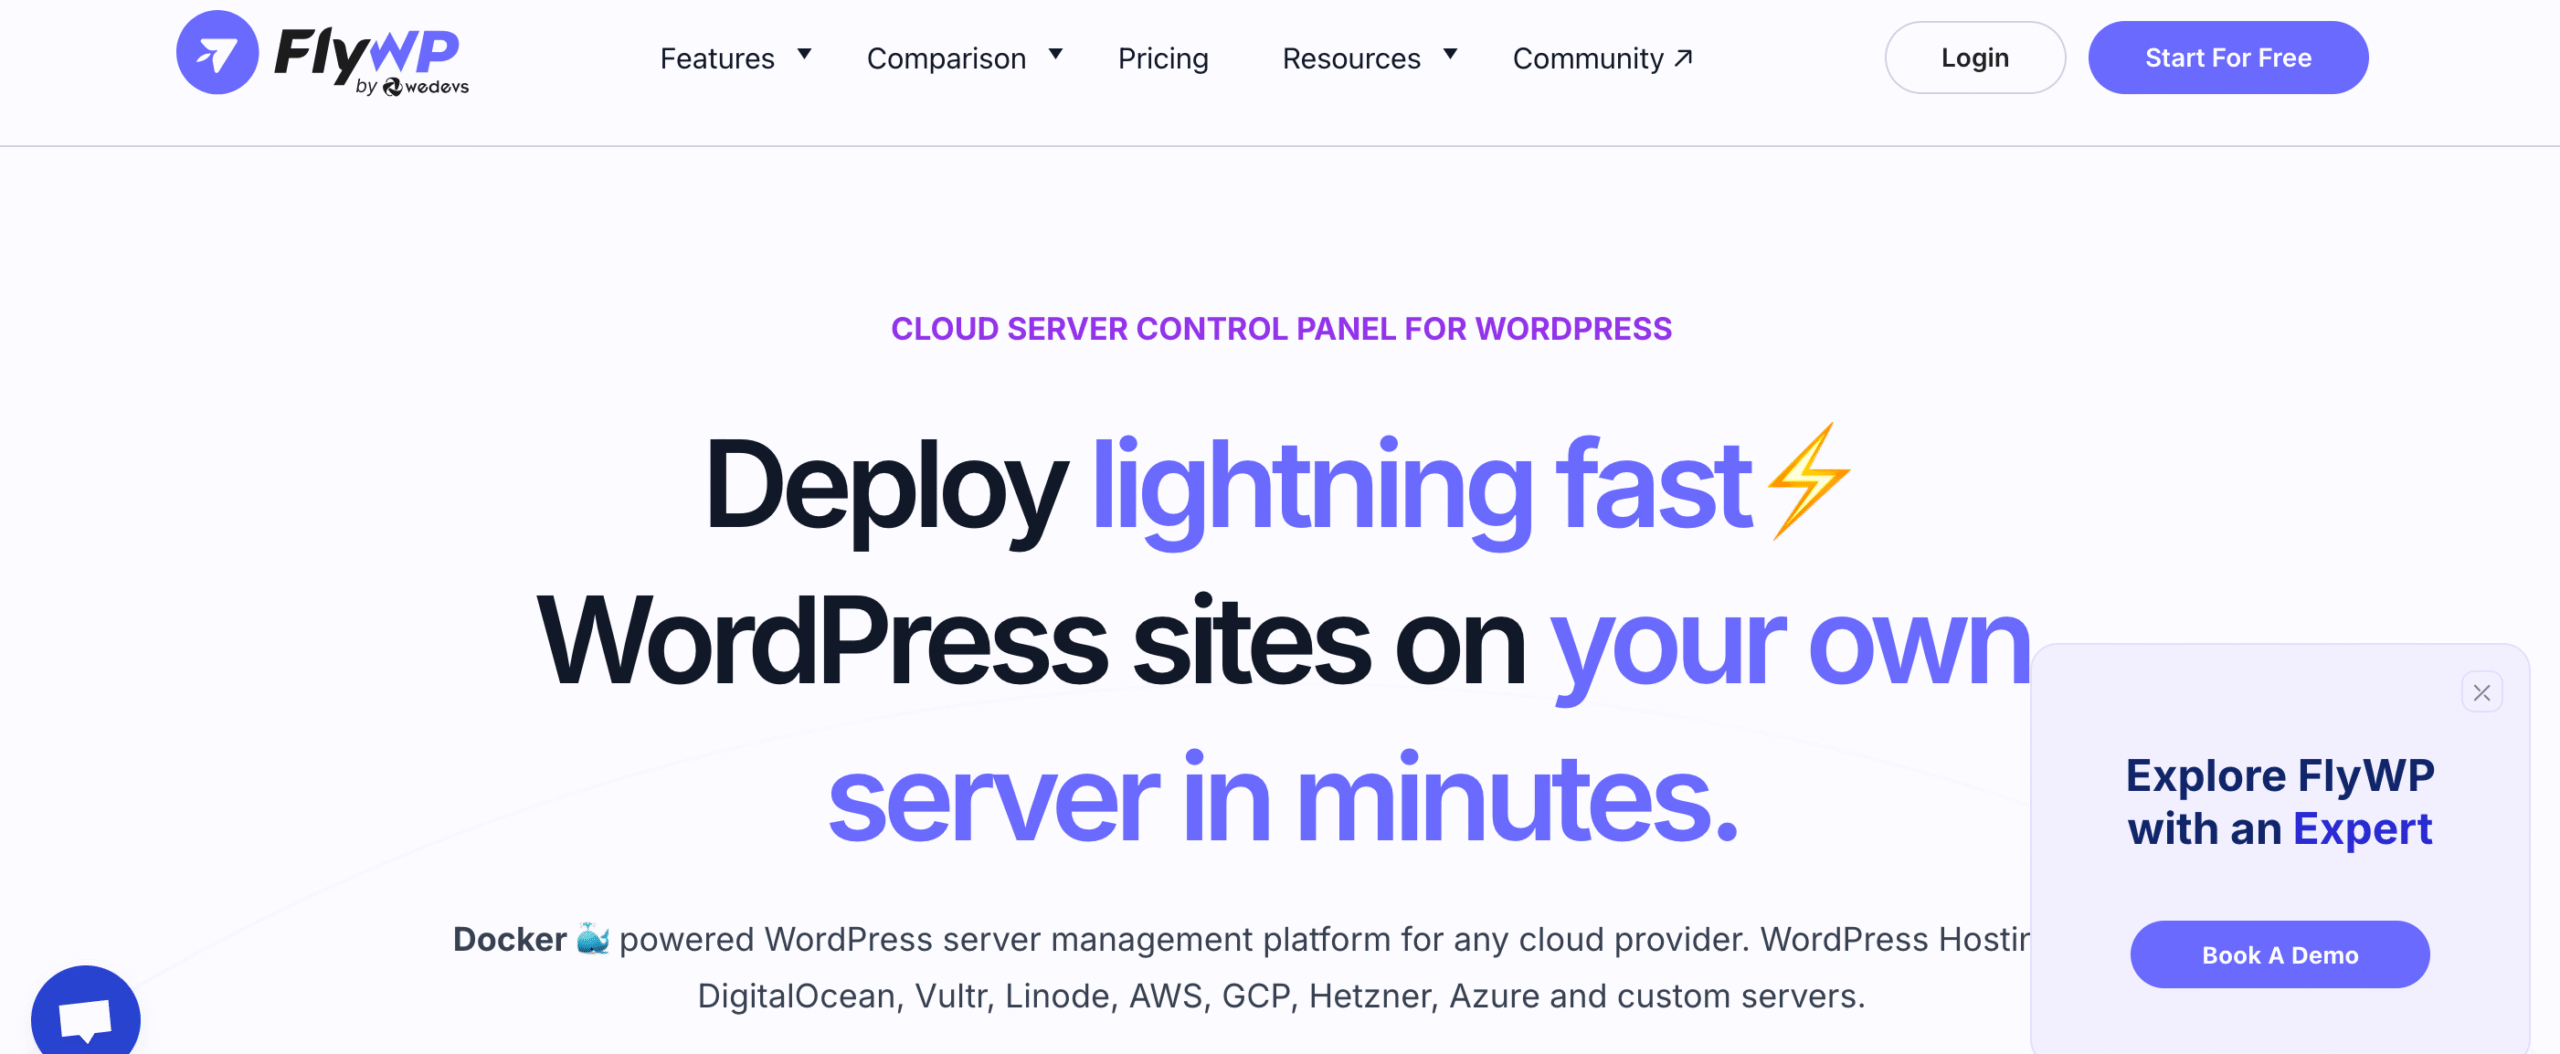Click the FlyWP wordmark in the header
2560x1054 pixels.
pos(366,50)
